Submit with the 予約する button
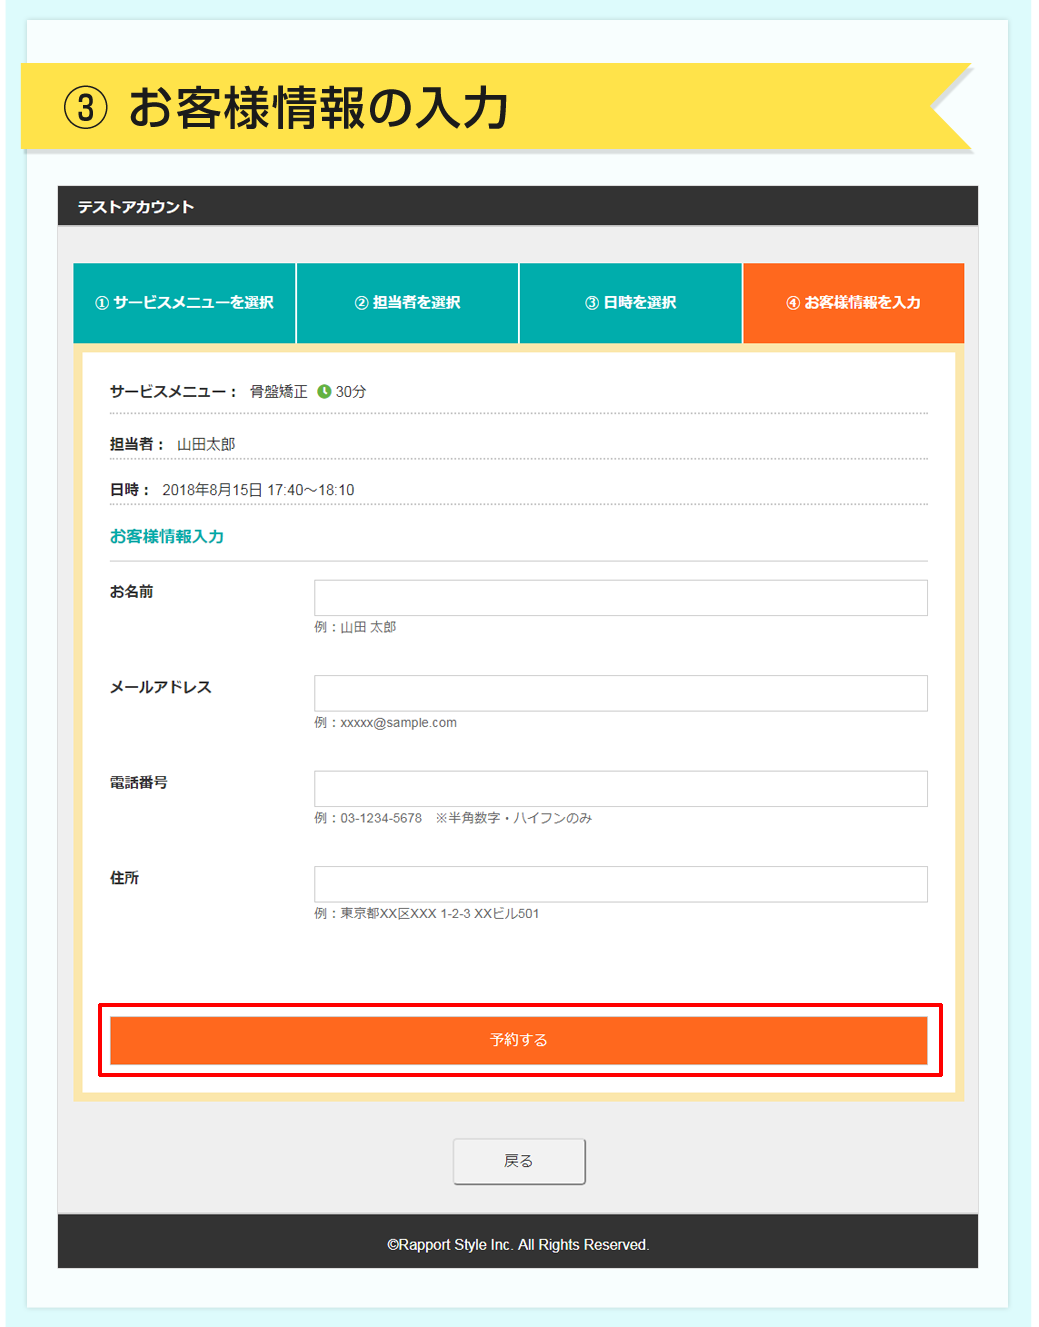Image resolution: width=1039 pixels, height=1327 pixels. tap(519, 1040)
